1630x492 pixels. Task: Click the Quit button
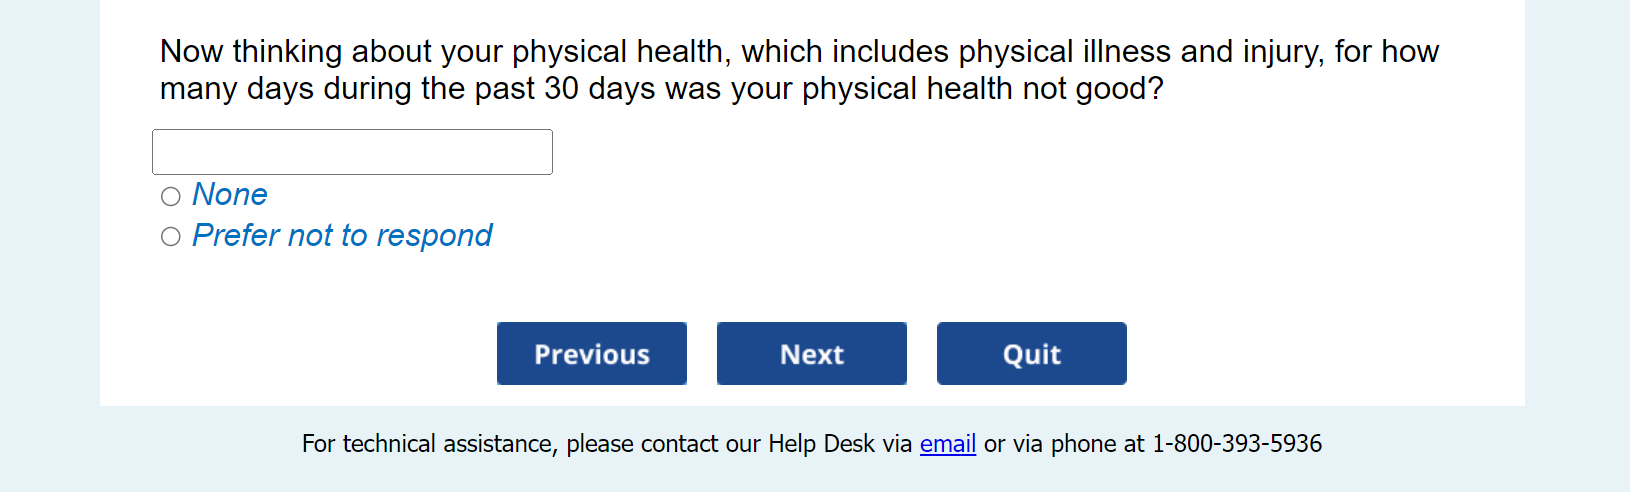click(1031, 354)
